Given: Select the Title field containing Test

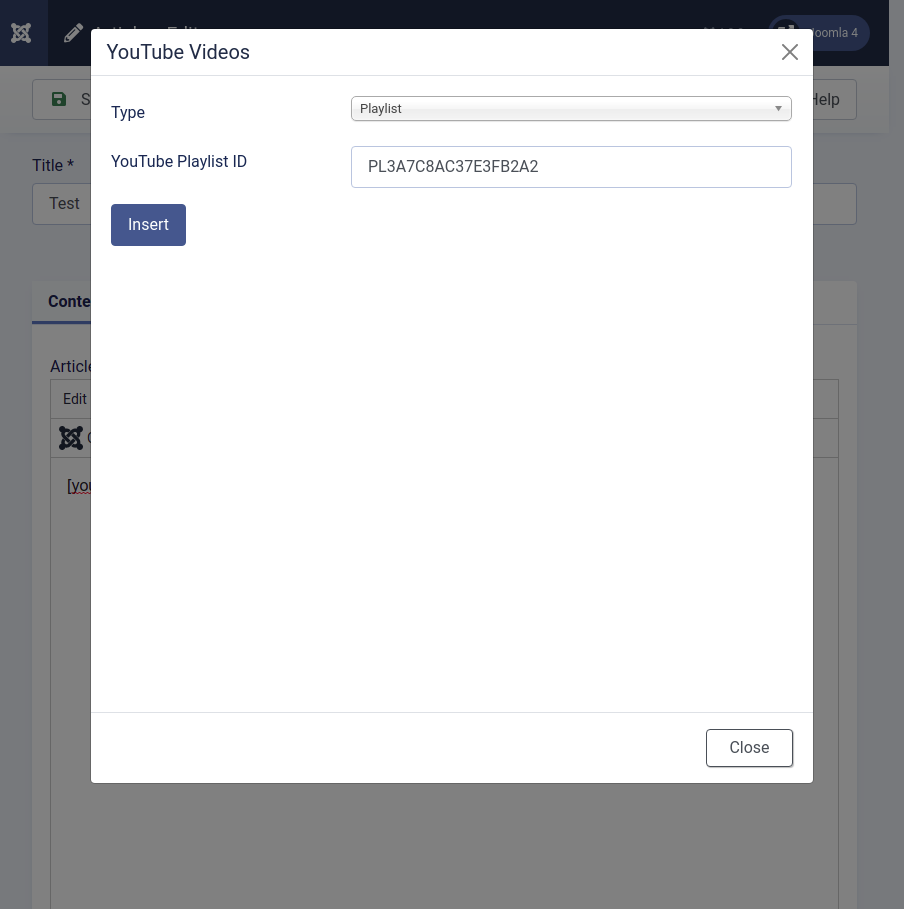Looking at the screenshot, I should coord(62,204).
